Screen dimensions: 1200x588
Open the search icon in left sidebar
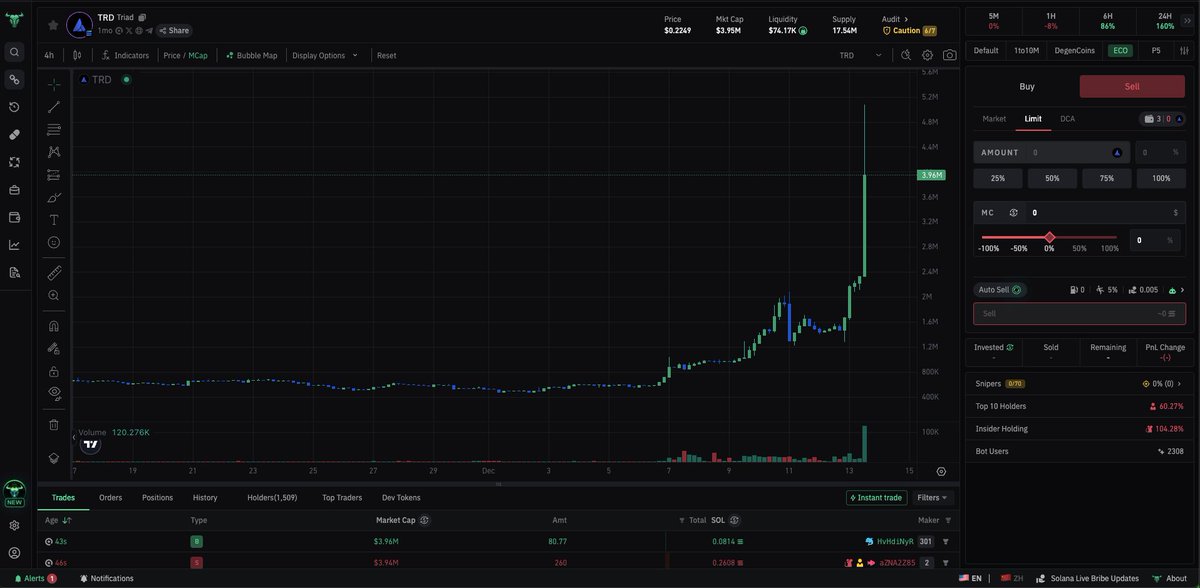[x=14, y=51]
